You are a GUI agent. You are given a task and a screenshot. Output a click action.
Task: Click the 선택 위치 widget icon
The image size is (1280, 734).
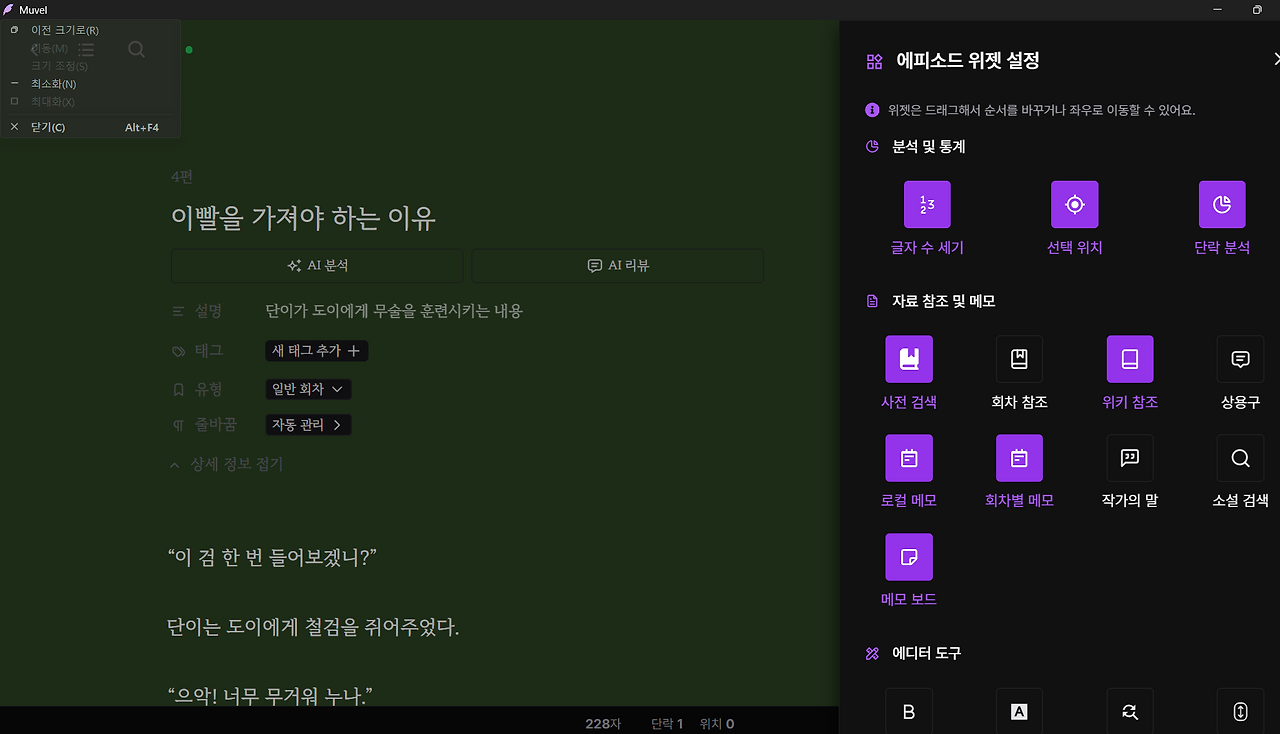point(1074,204)
